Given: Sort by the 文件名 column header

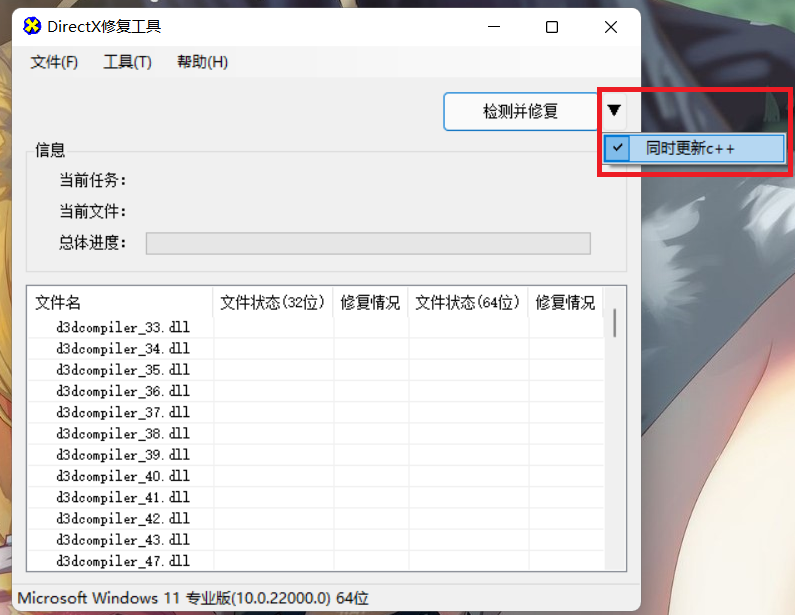Looking at the screenshot, I should 120,302.
